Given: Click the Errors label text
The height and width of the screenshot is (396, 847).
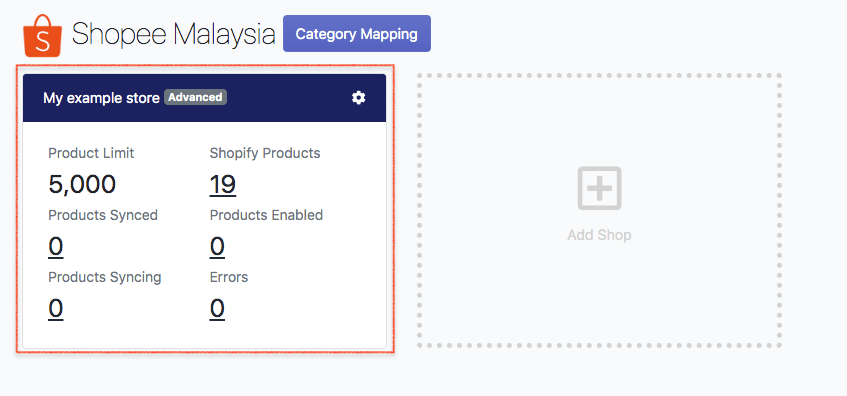Looking at the screenshot, I should point(229,277).
